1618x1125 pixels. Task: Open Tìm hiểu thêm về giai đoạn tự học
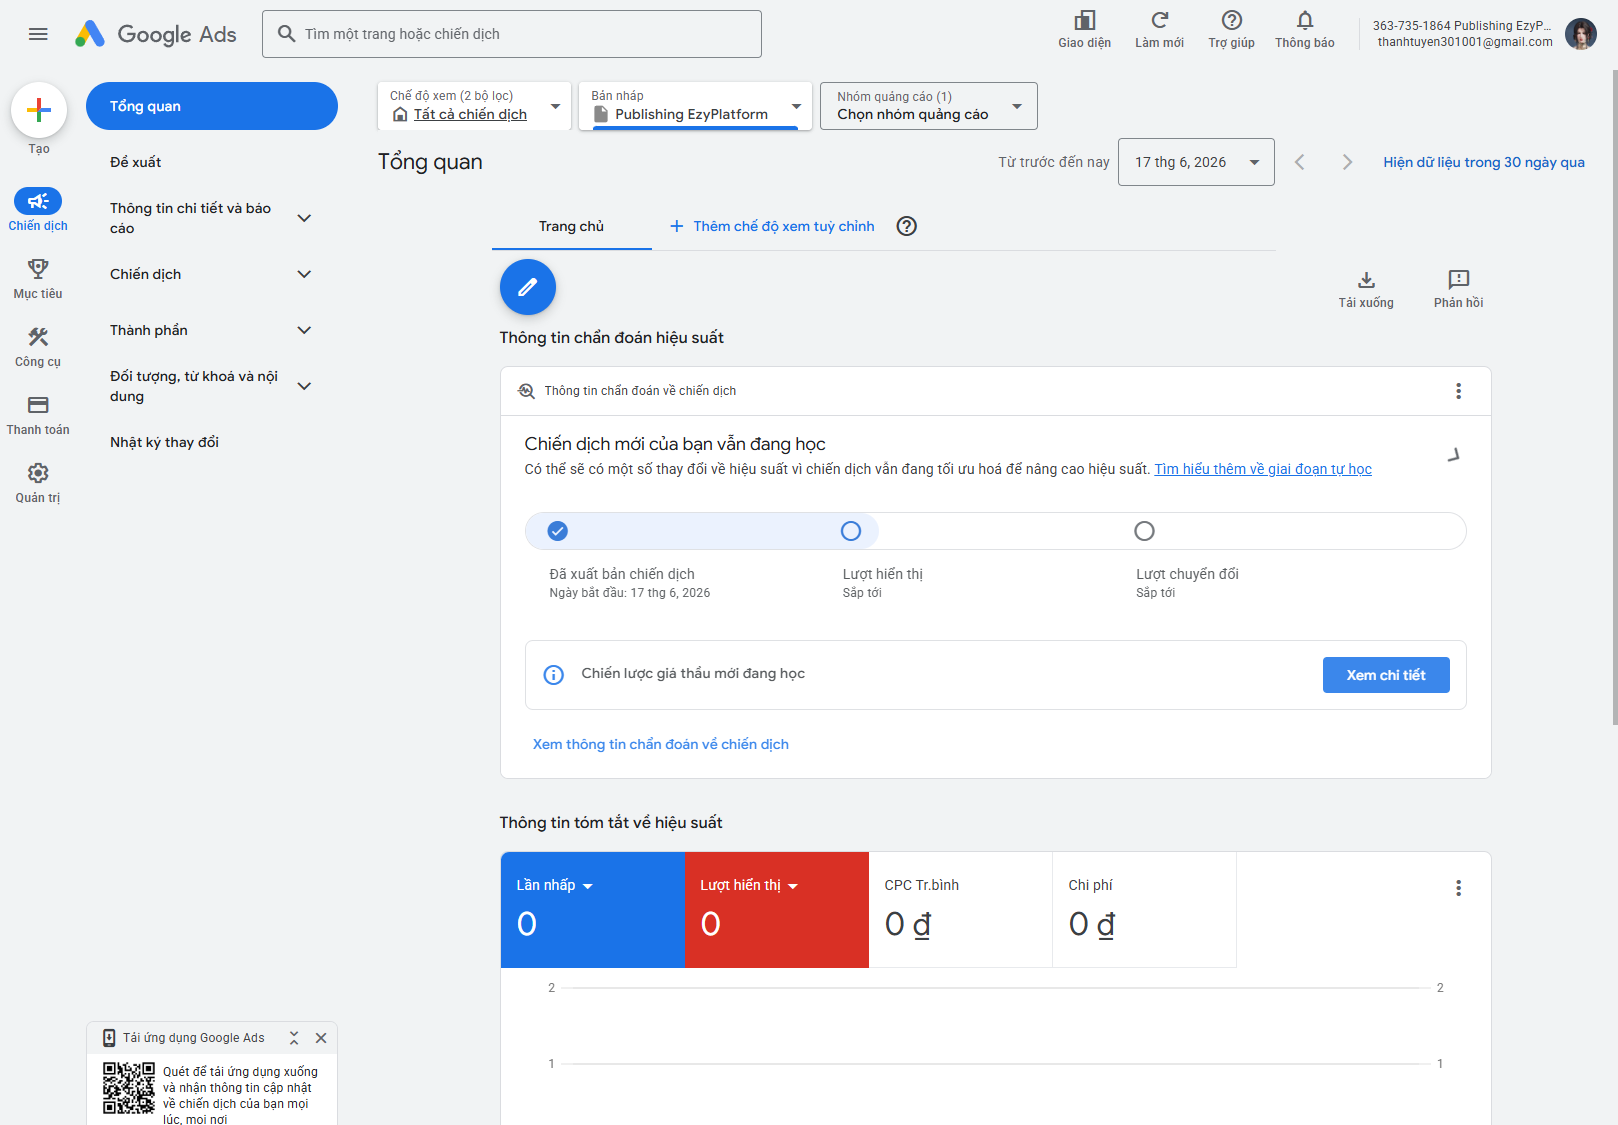[1263, 469]
